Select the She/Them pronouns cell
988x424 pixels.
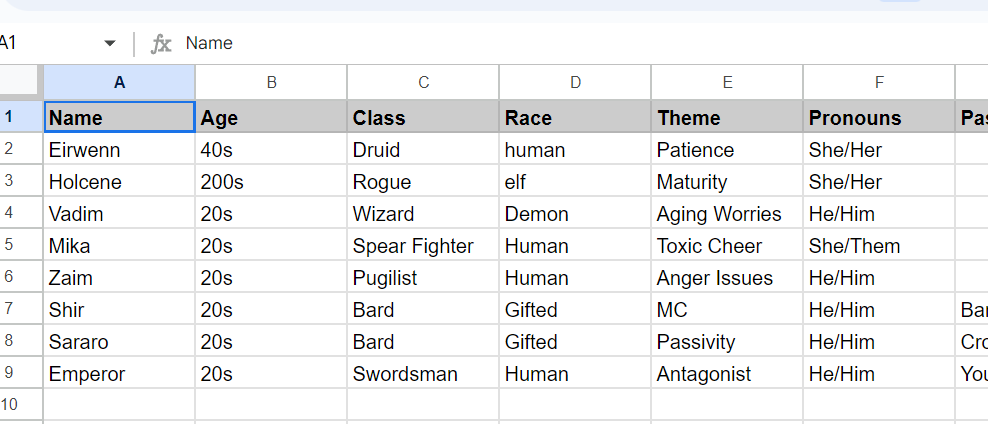pyautogui.click(x=878, y=246)
